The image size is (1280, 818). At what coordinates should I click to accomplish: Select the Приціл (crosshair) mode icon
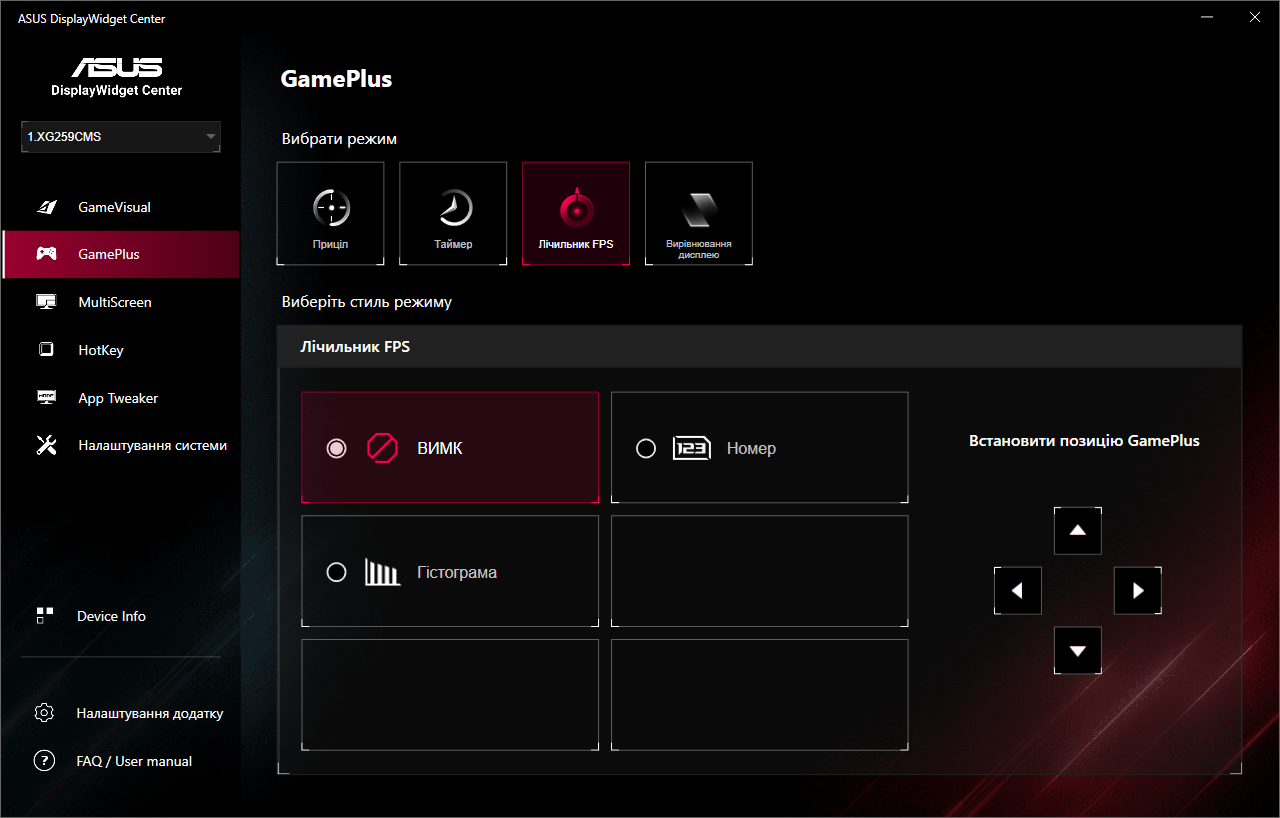330,212
